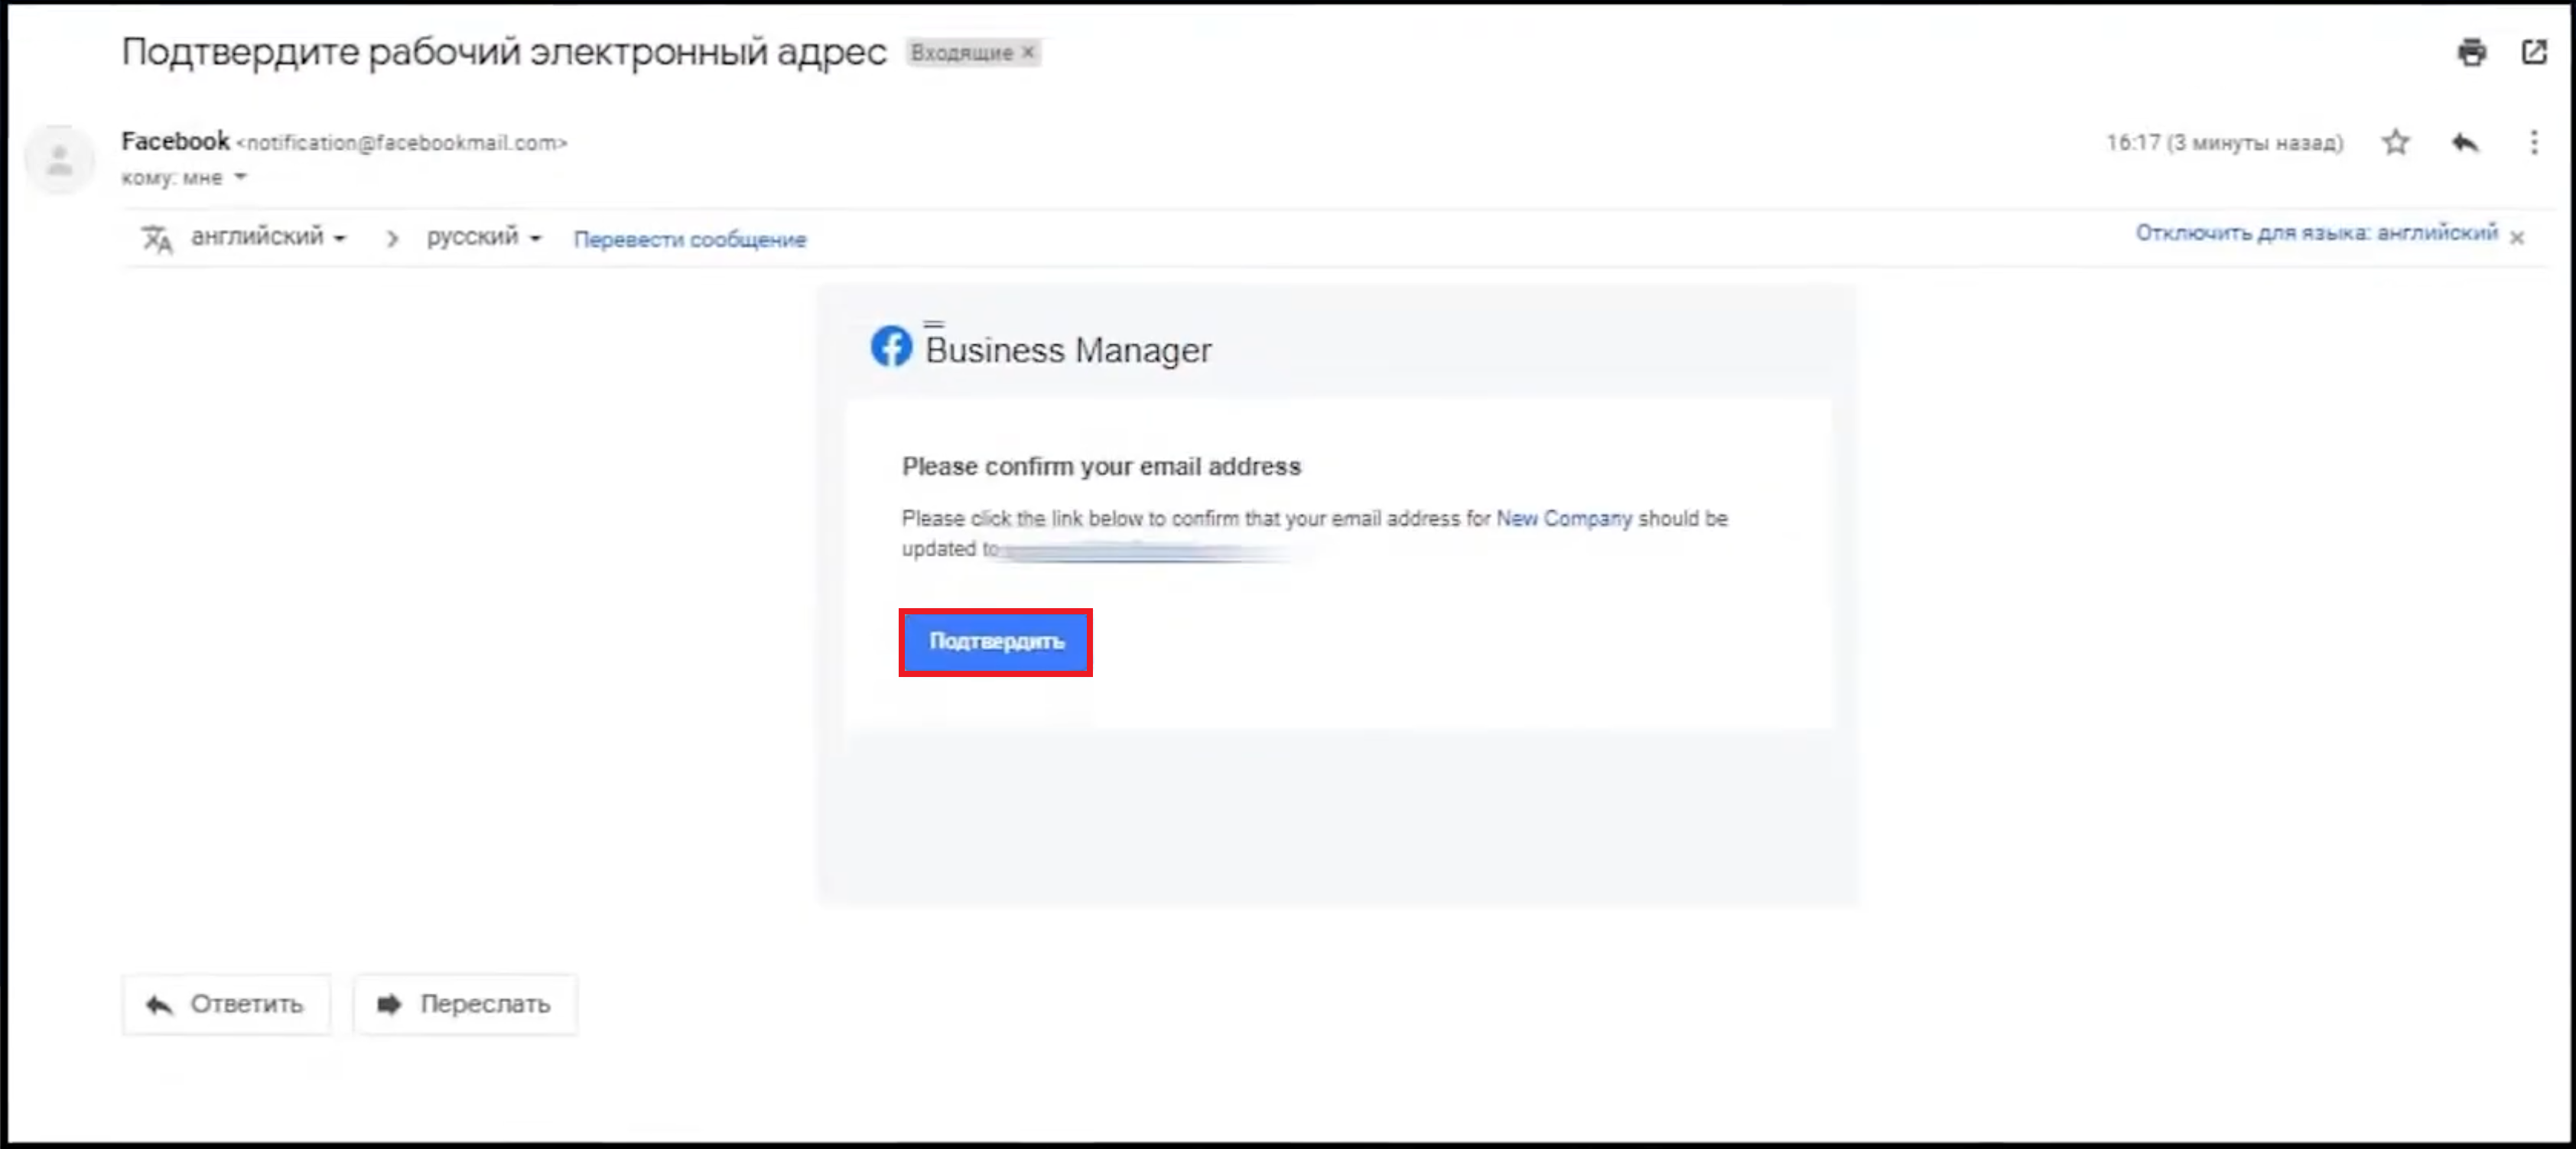Click the subject 'Подтвердите рабочий электронный адрес'
Screen dimensions: 2576x1149
point(504,51)
